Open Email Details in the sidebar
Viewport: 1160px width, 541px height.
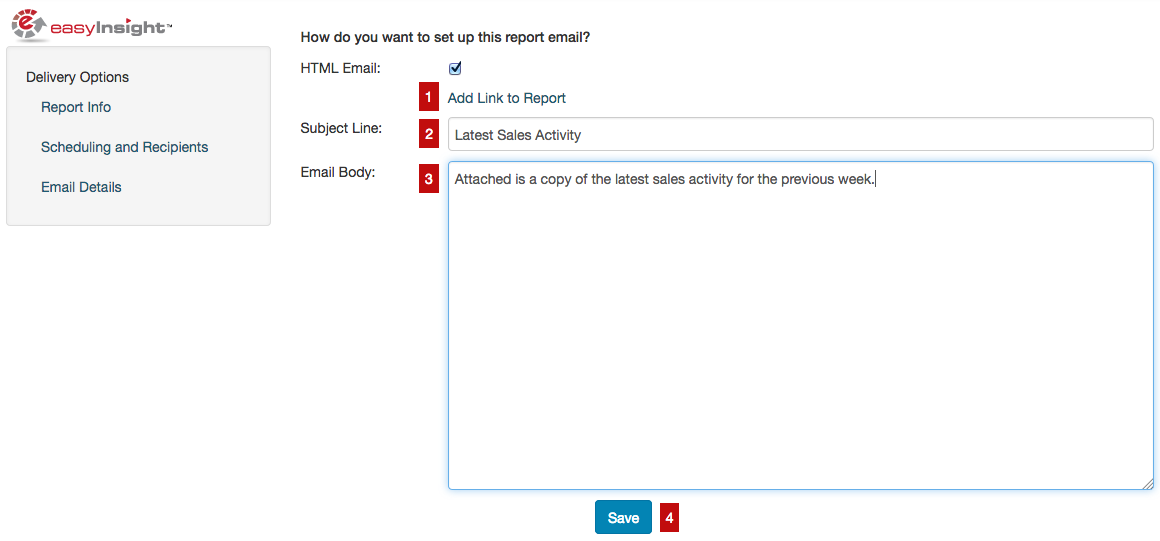point(81,187)
